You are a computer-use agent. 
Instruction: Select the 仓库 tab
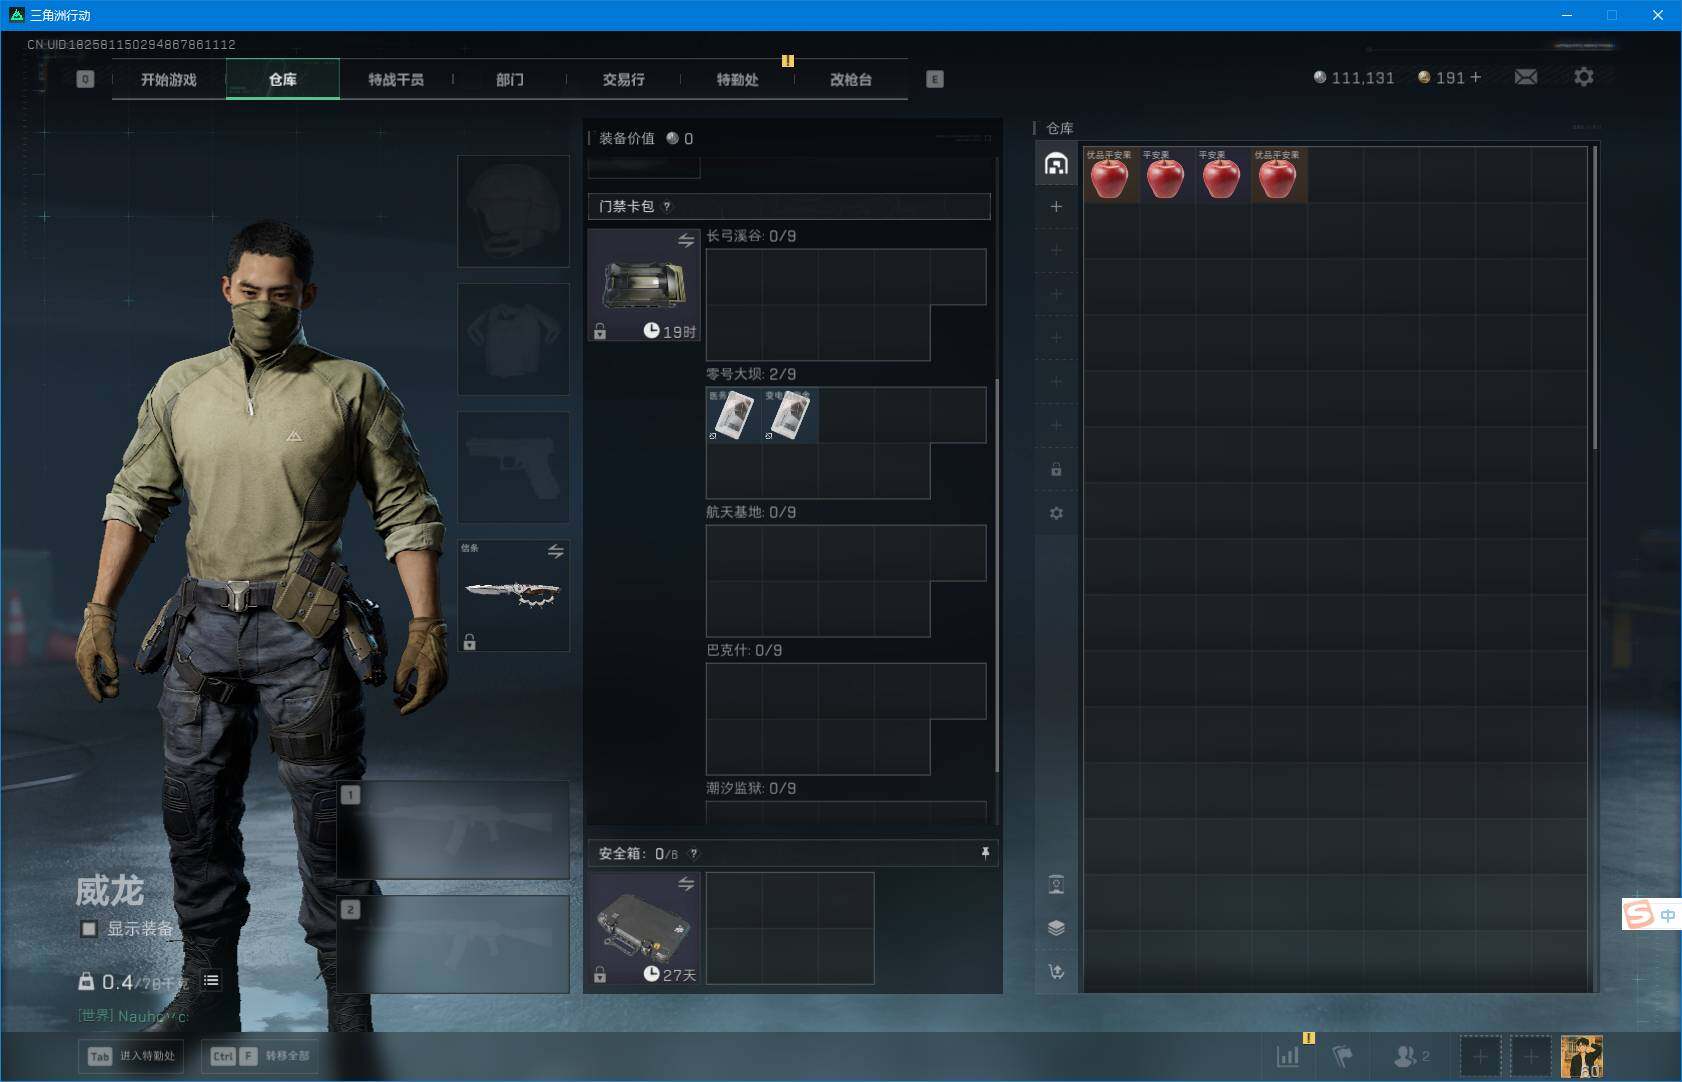pyautogui.click(x=283, y=79)
